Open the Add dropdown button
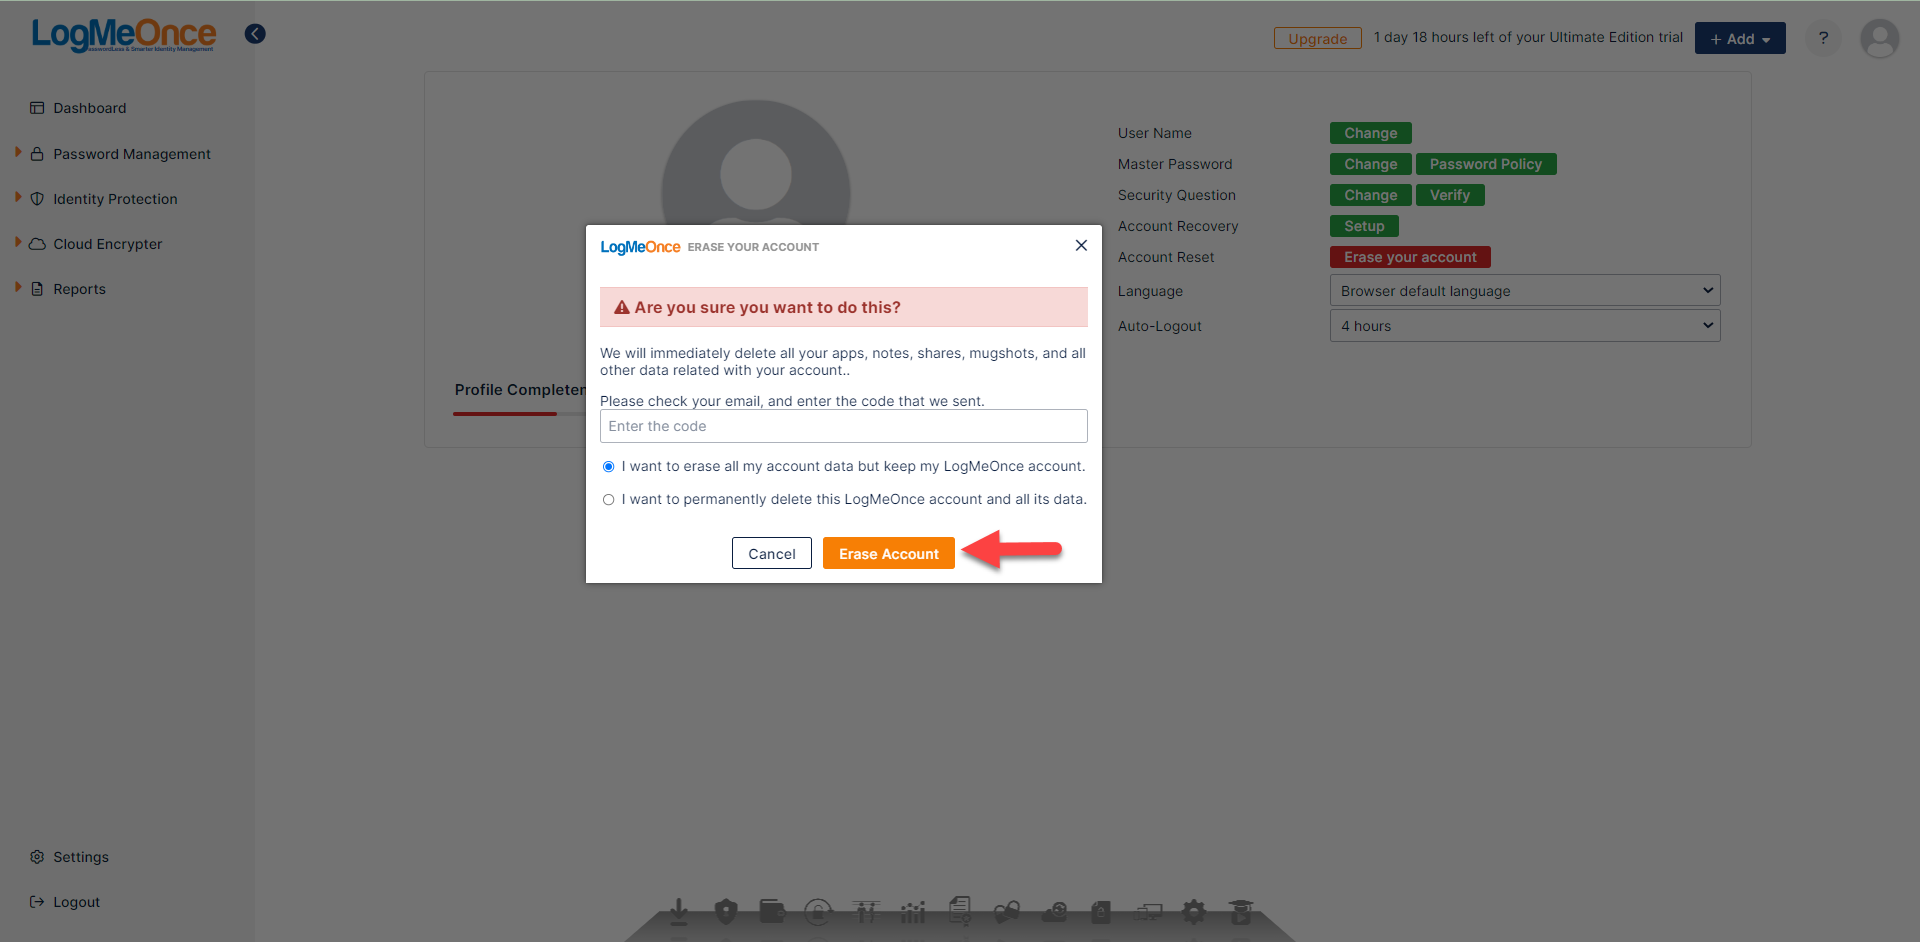The image size is (1920, 942). pyautogui.click(x=1740, y=38)
